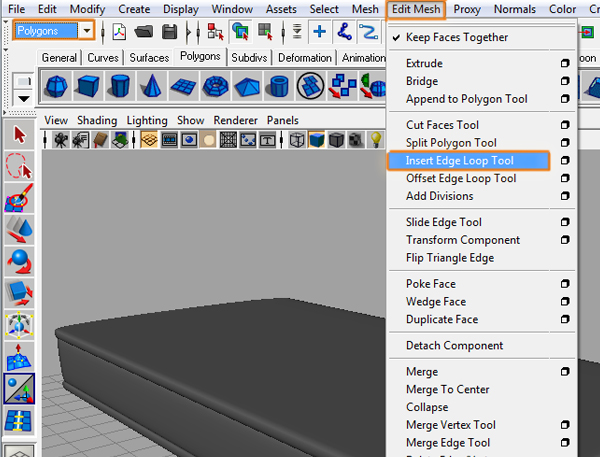Toggle Keep Faces Together option
Viewport: 600px width, 457px height.
[456, 38]
